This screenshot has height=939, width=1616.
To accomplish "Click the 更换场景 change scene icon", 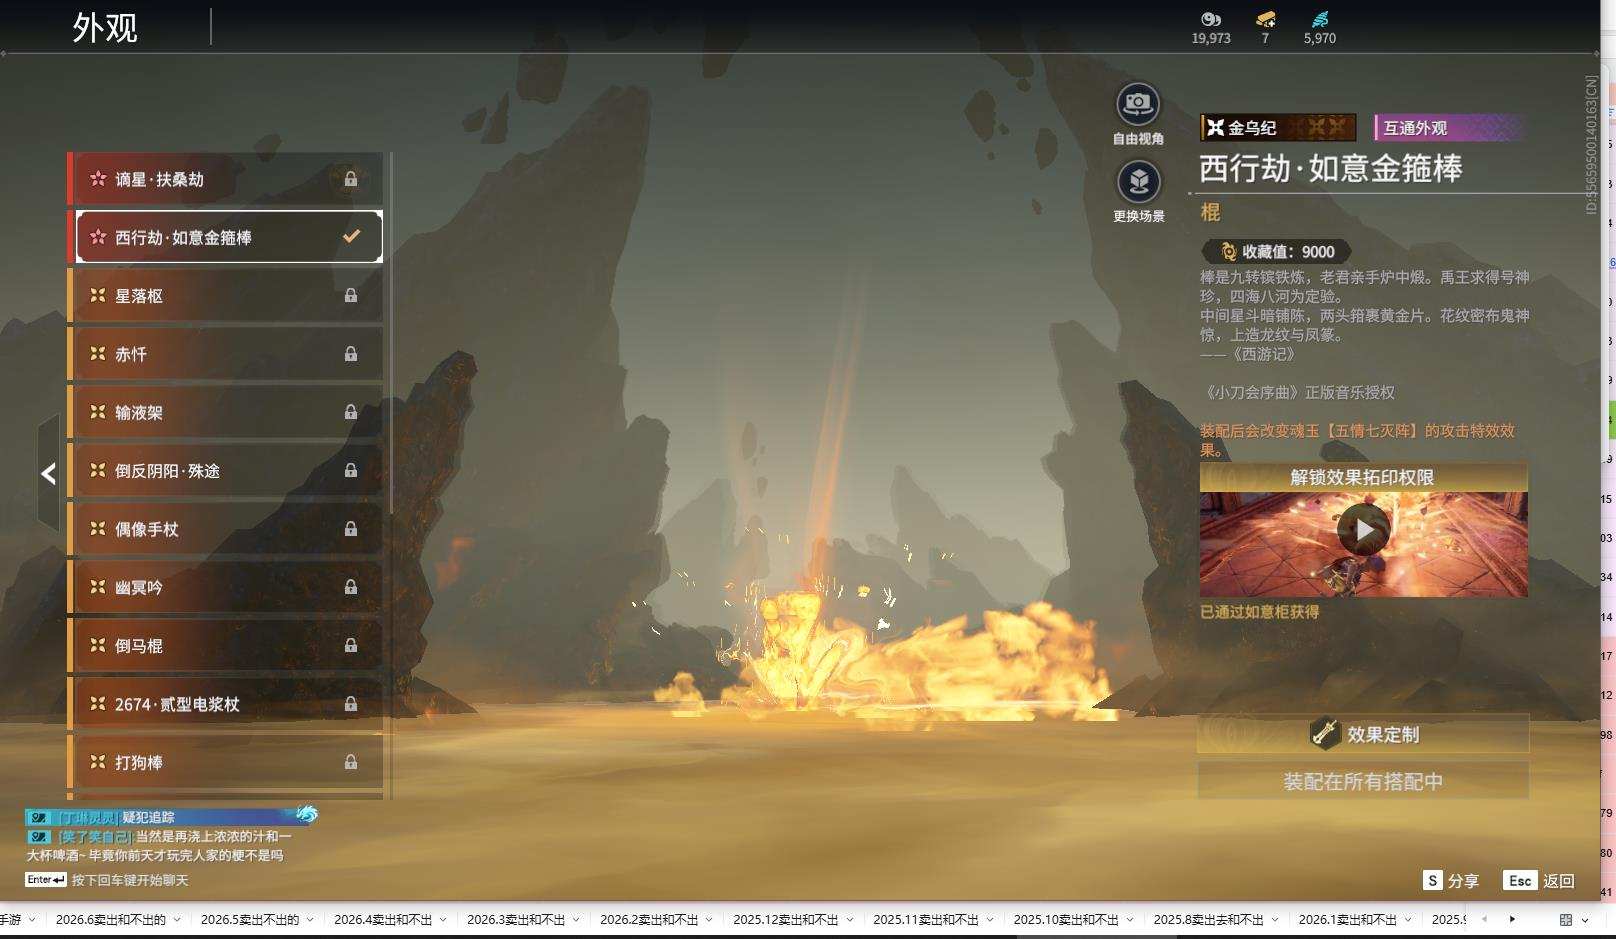I will (1138, 182).
